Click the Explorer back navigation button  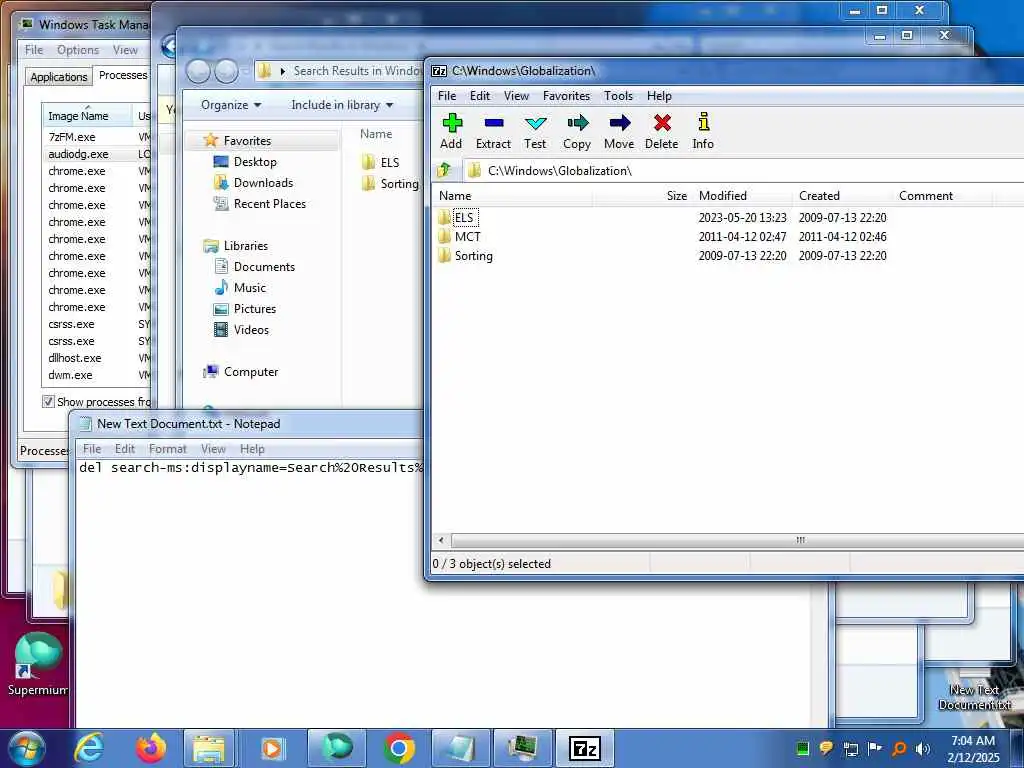pos(198,71)
